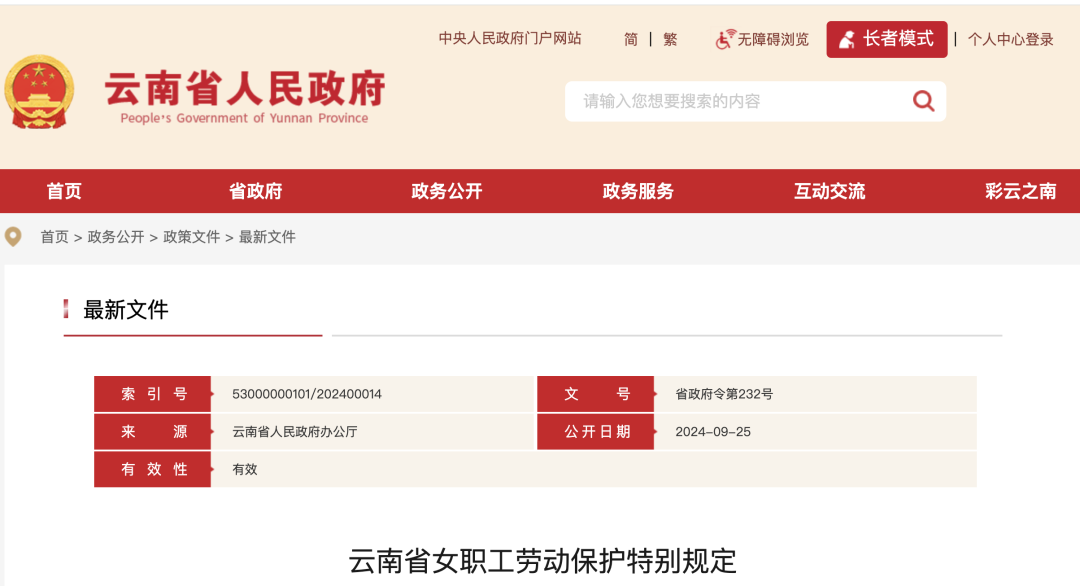Open the 互动交流 navigation menu
Screen dimensions: 1080x586
(x=828, y=191)
